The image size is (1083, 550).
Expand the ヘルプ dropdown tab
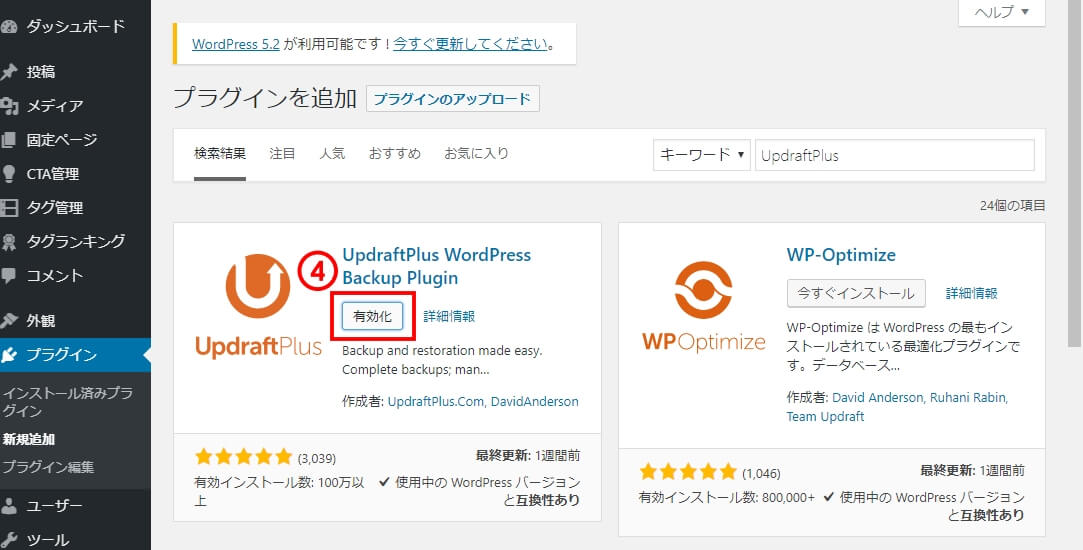[x=1001, y=12]
